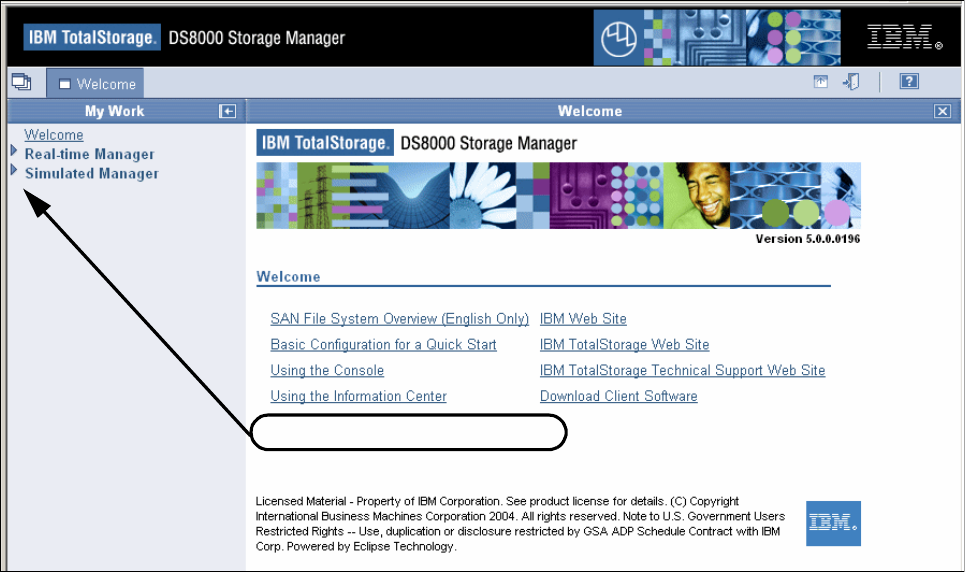Click the Welcome banner image
965x572 pixels.
pos(558,196)
